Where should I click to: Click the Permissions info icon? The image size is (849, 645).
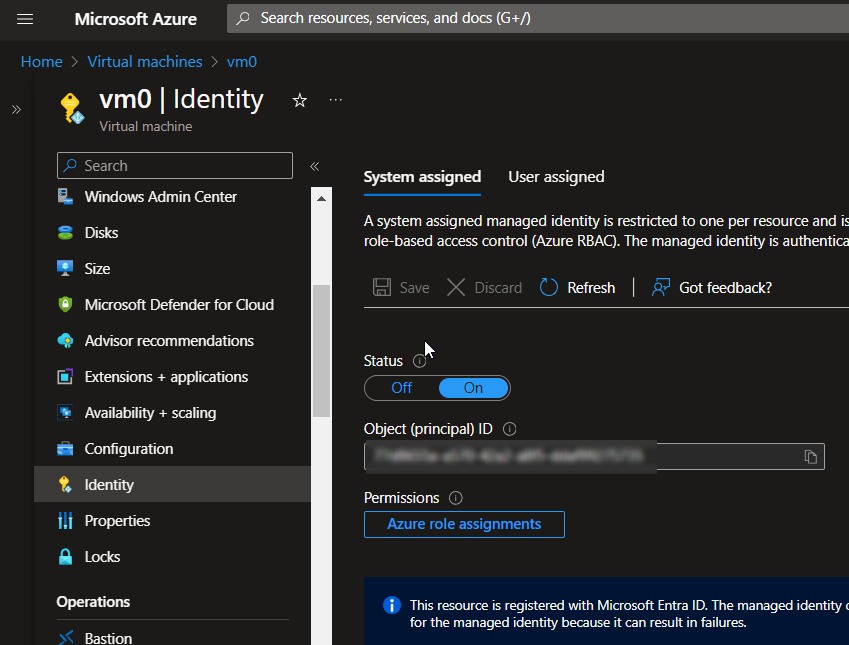click(456, 498)
